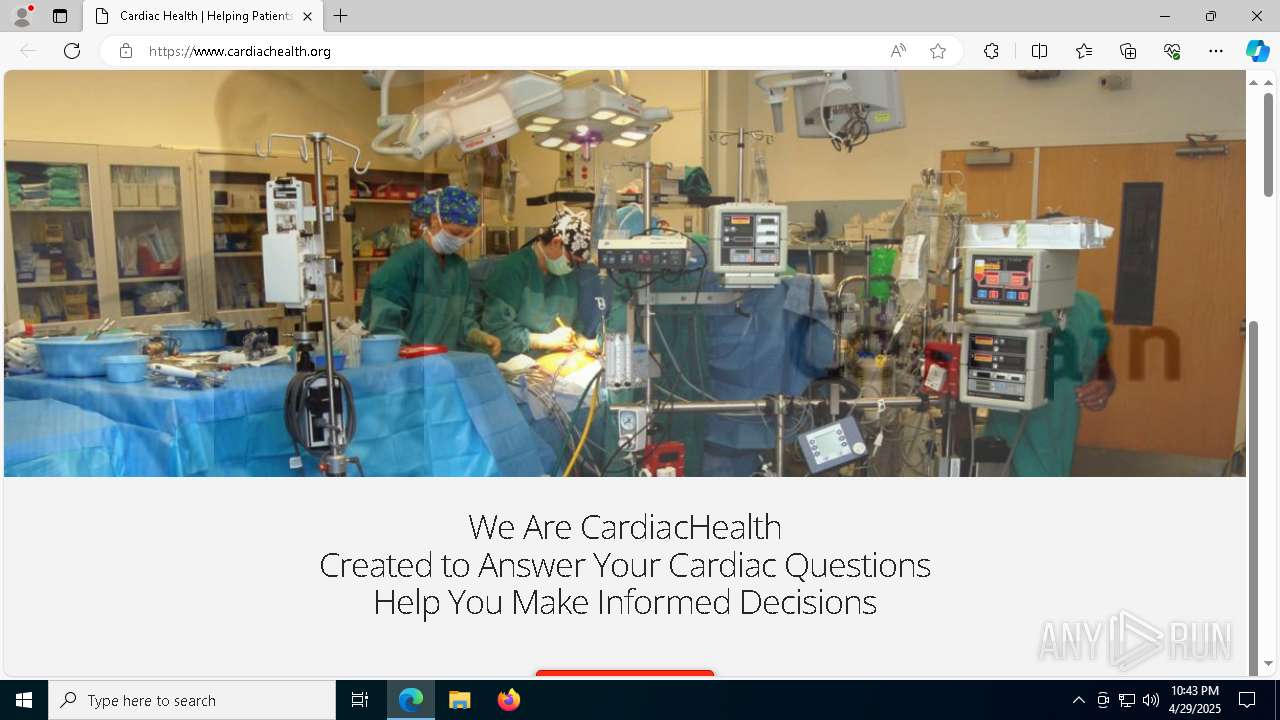Open Task View on the taskbar
Image resolution: width=1280 pixels, height=720 pixels.
click(x=360, y=700)
